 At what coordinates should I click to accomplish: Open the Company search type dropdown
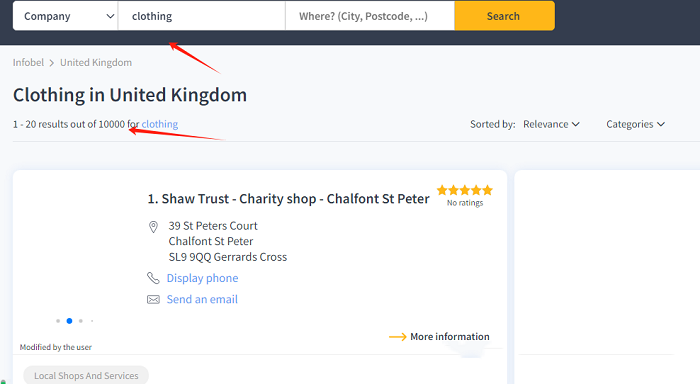click(66, 16)
